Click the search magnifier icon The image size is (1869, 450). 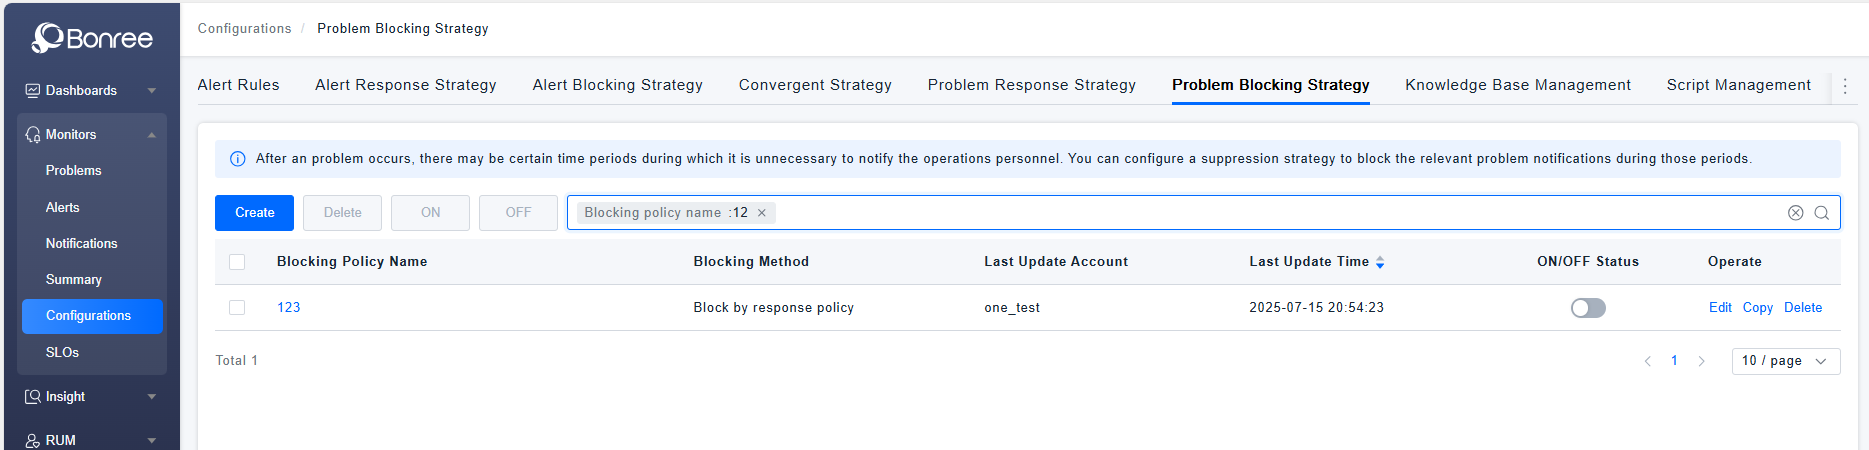[x=1821, y=213]
